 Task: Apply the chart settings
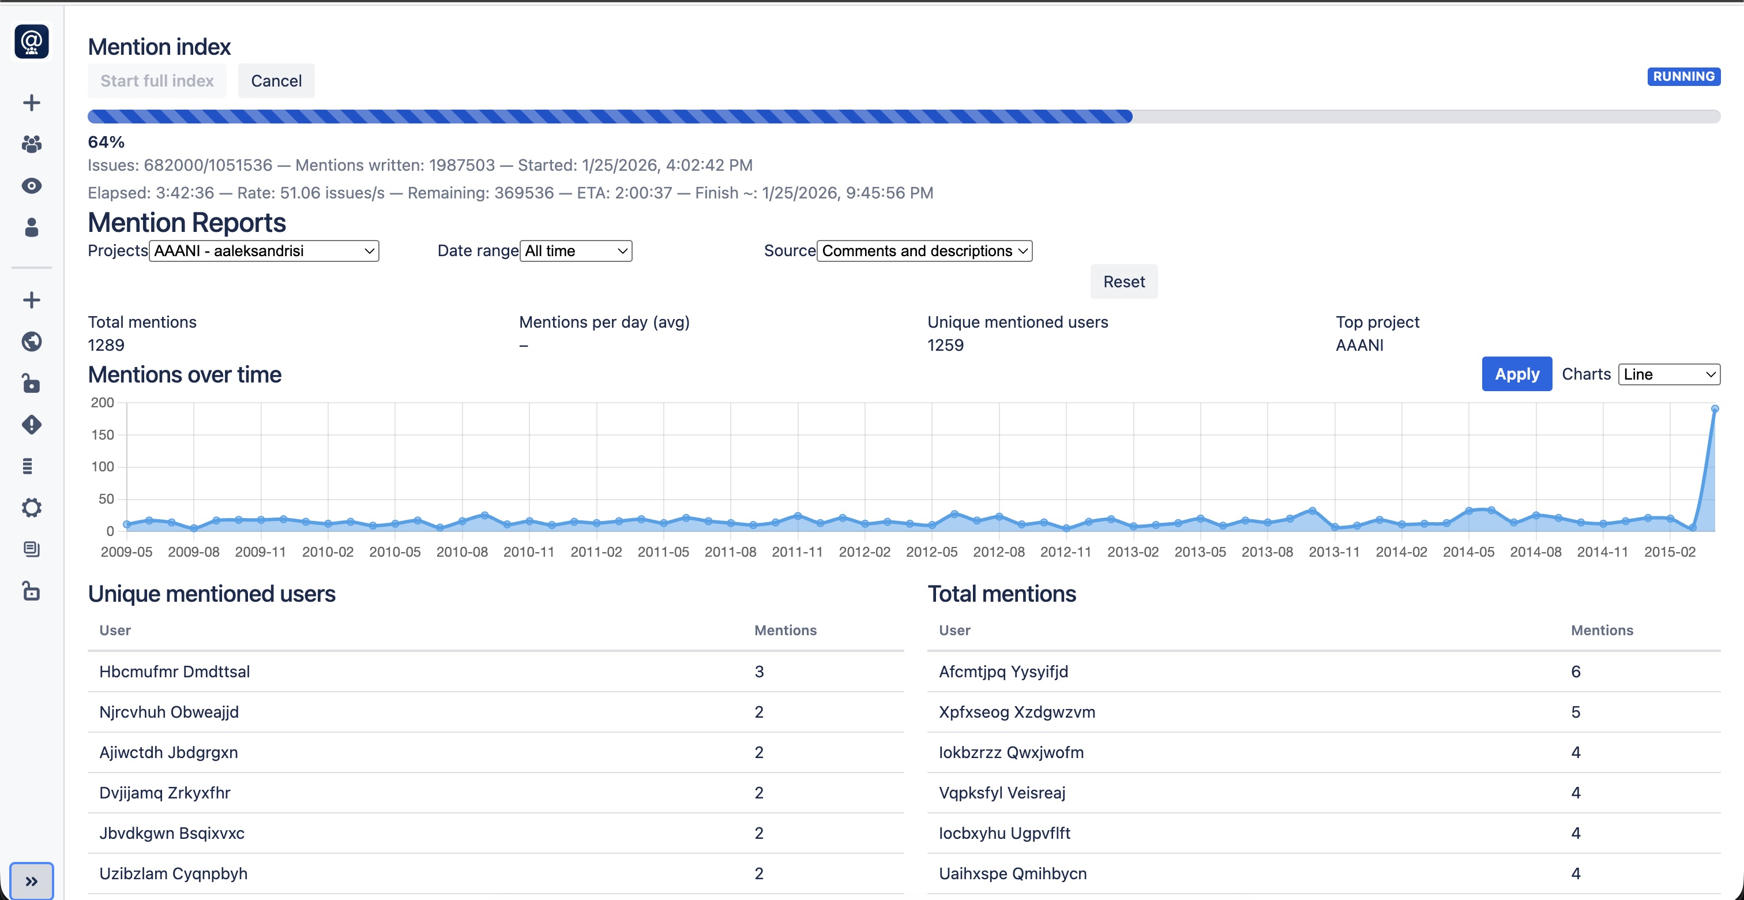click(1516, 374)
